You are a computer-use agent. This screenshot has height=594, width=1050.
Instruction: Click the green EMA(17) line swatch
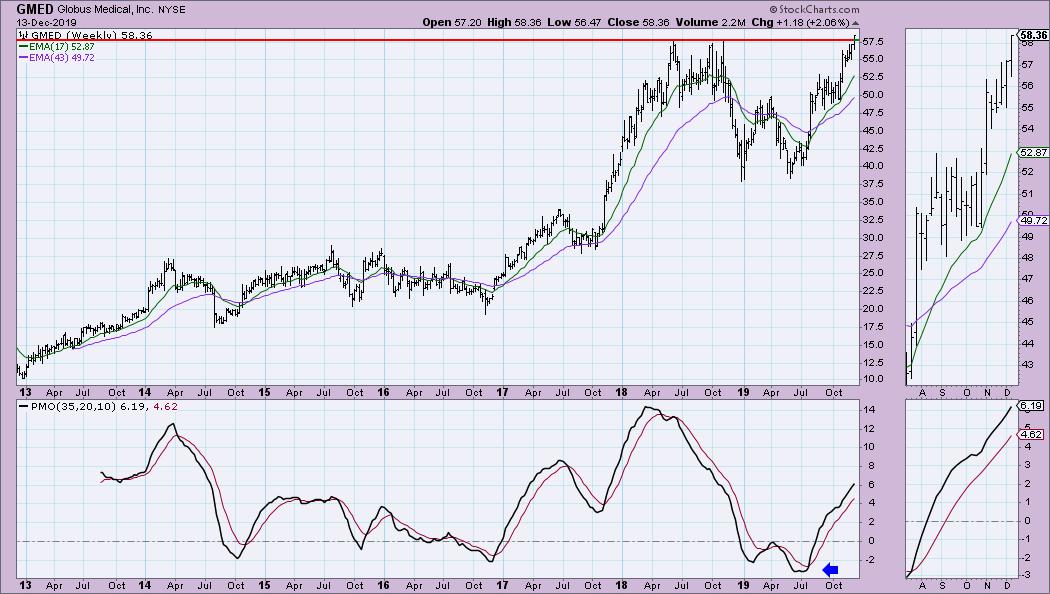pyautogui.click(x=23, y=47)
